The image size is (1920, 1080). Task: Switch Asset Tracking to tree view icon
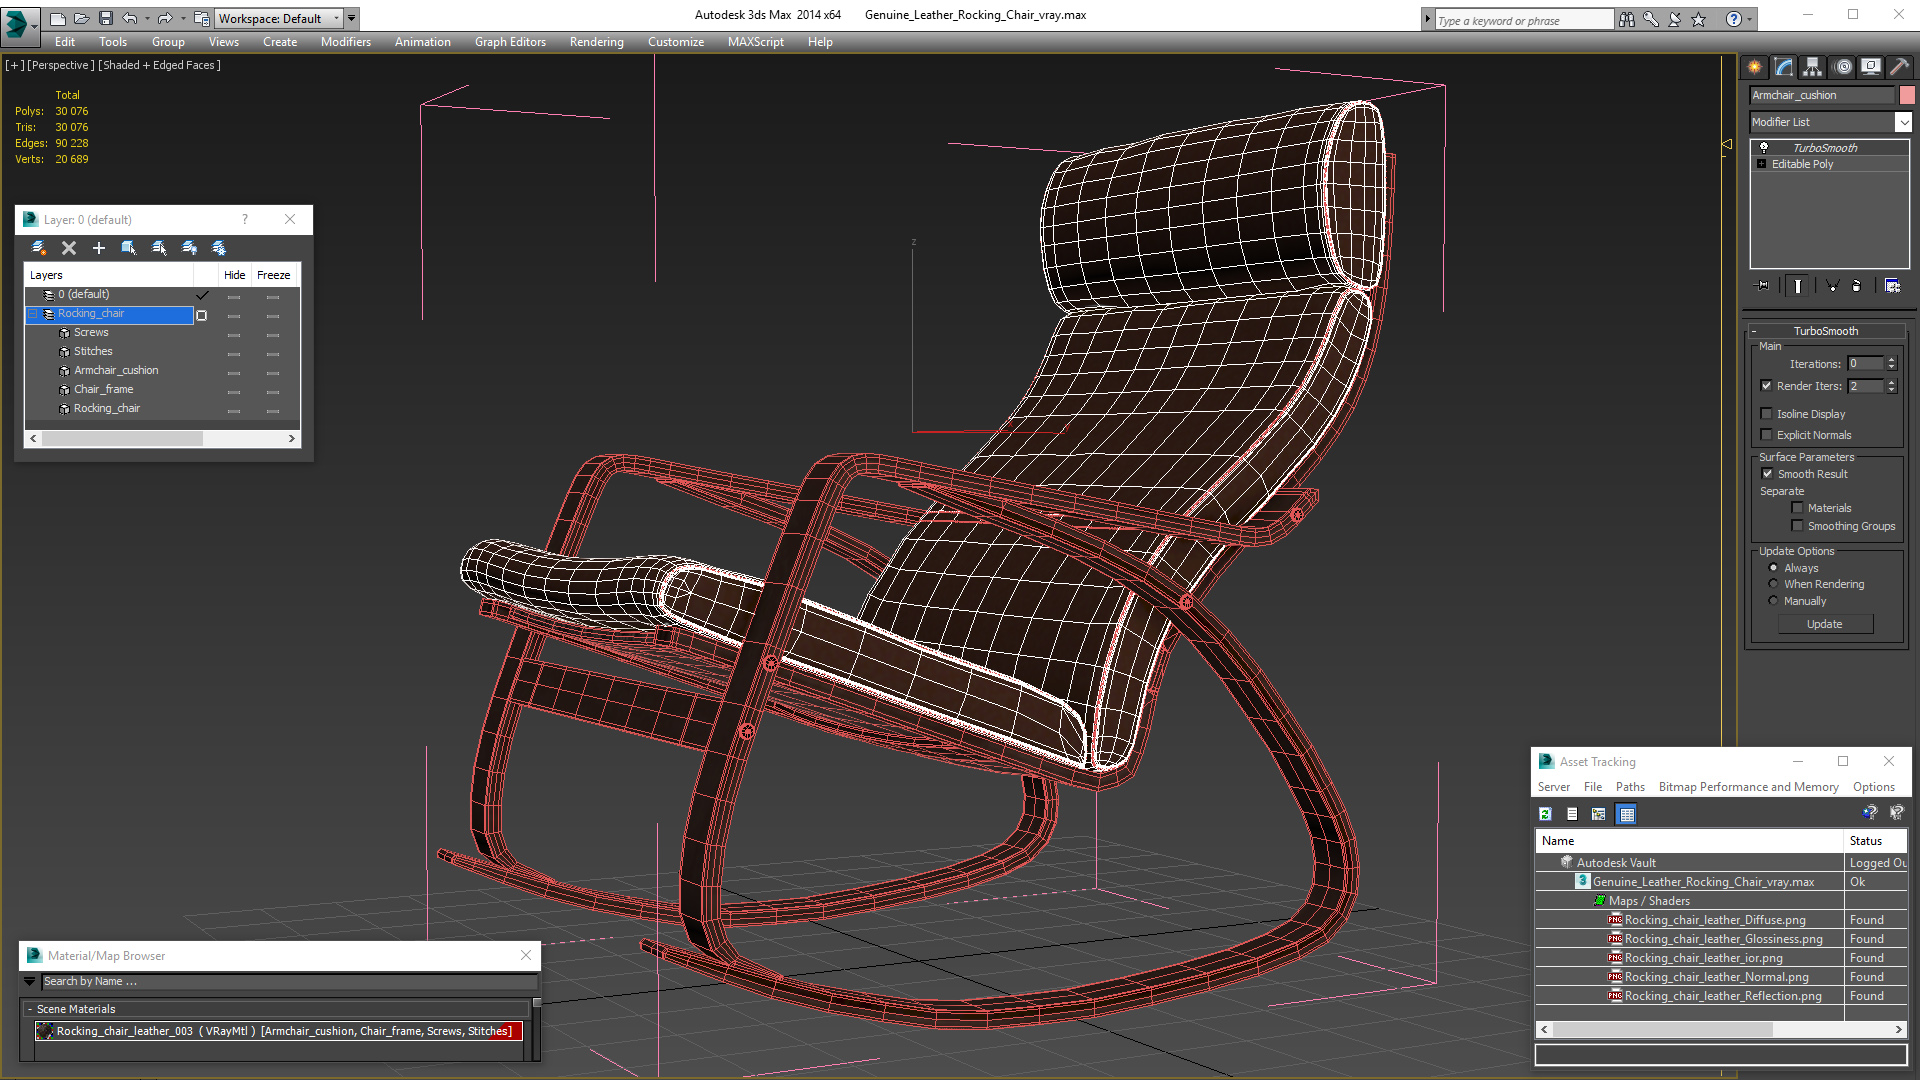[x=1599, y=814]
